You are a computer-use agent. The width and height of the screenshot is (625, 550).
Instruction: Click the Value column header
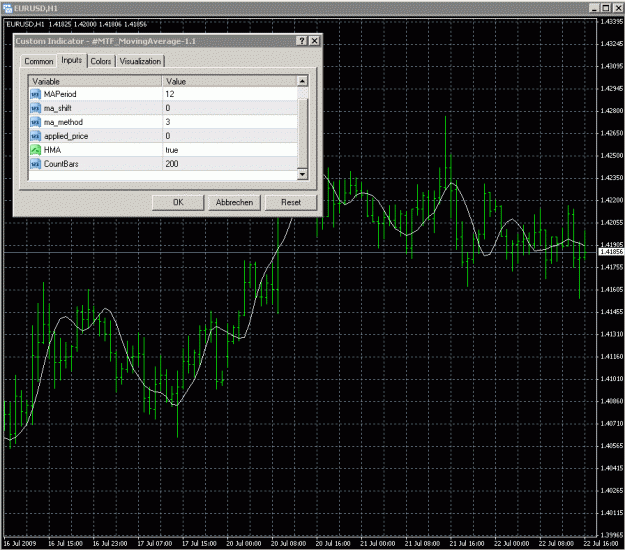click(230, 81)
